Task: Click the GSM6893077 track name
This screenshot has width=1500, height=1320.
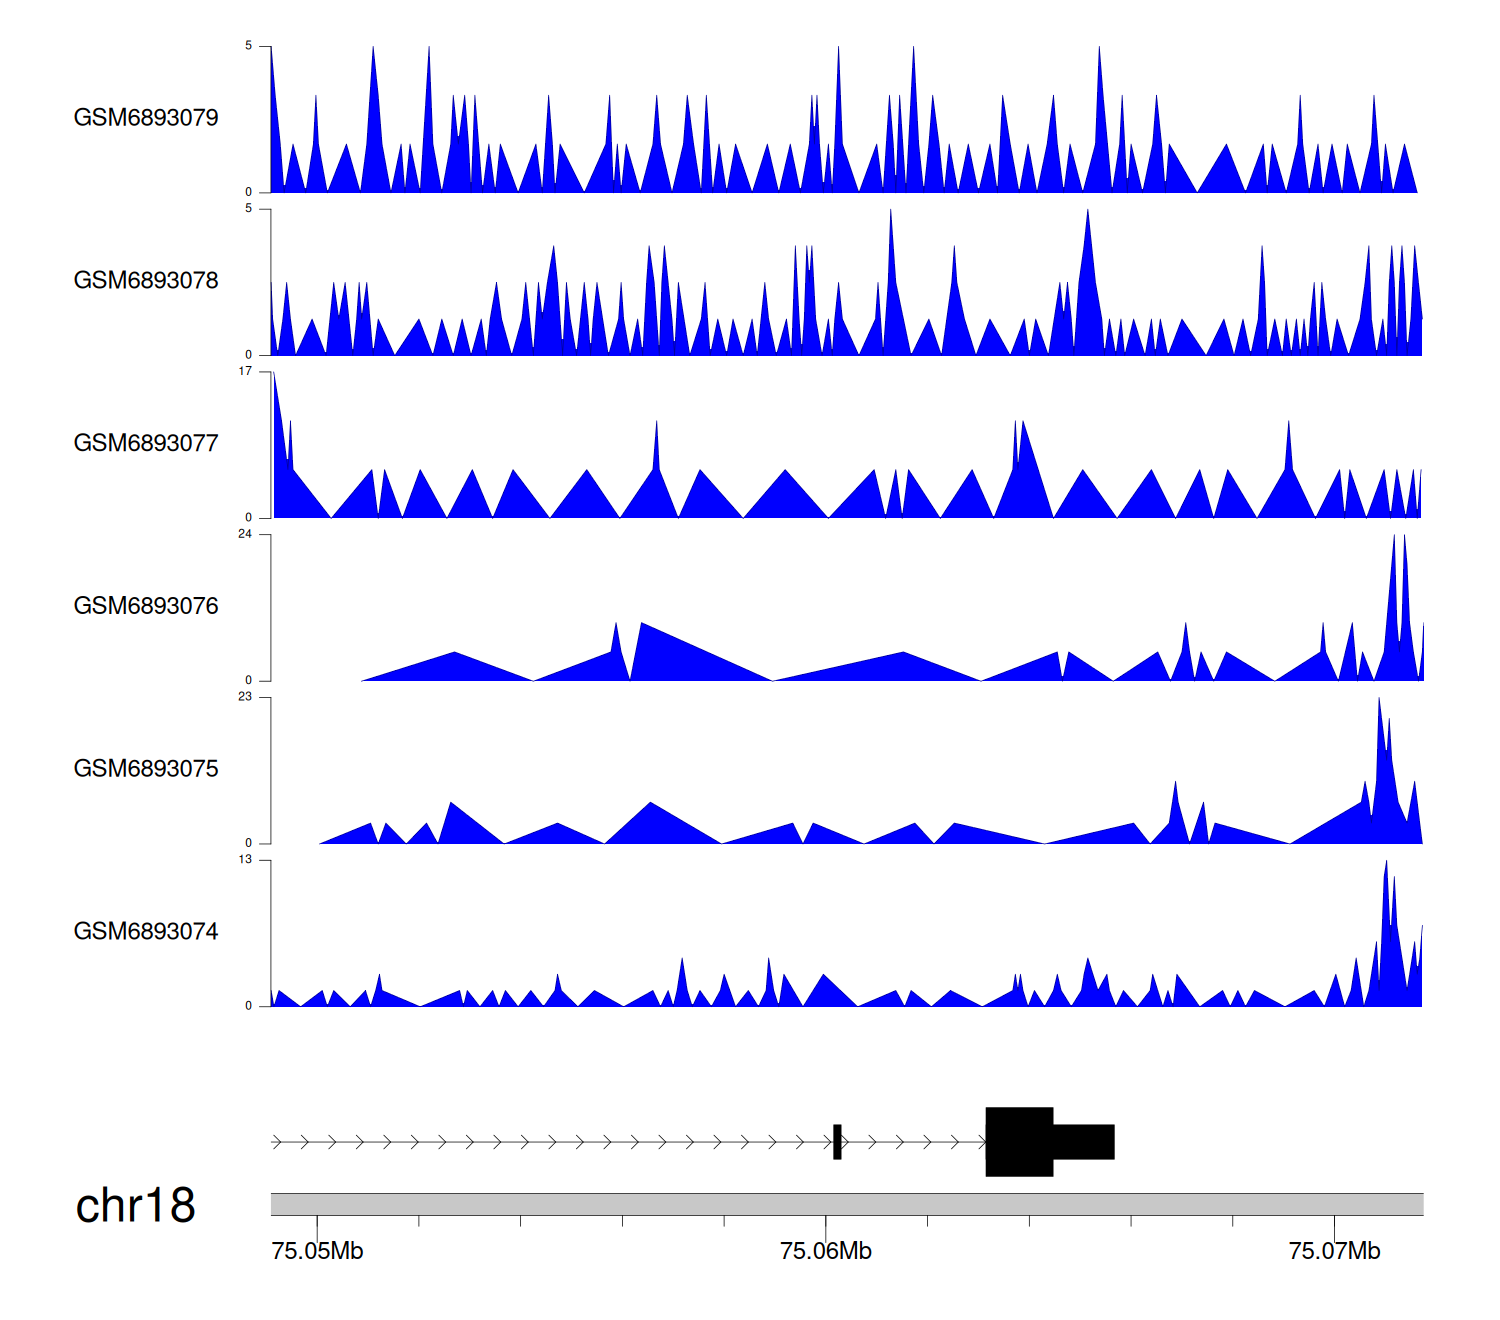Action: click(146, 444)
